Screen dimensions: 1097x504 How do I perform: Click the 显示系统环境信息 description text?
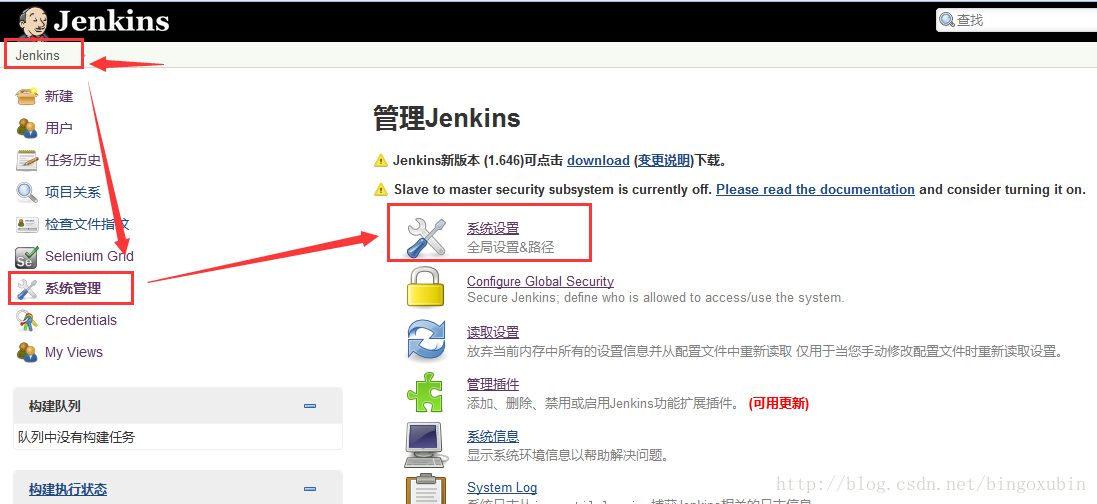567,456
